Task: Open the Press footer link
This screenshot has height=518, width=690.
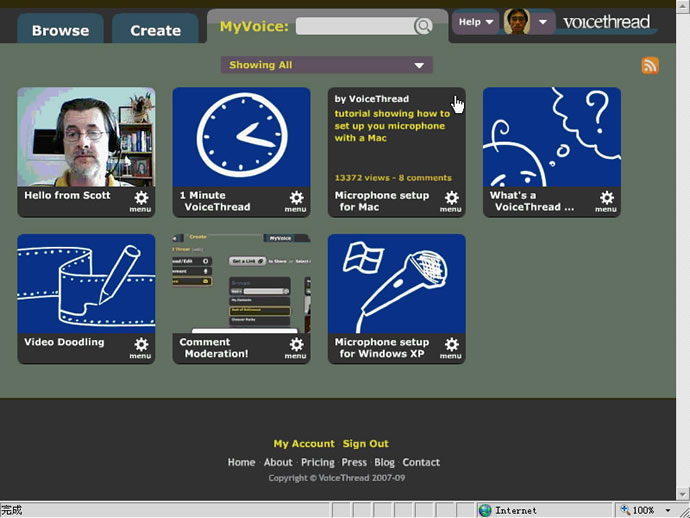Action: click(x=354, y=462)
